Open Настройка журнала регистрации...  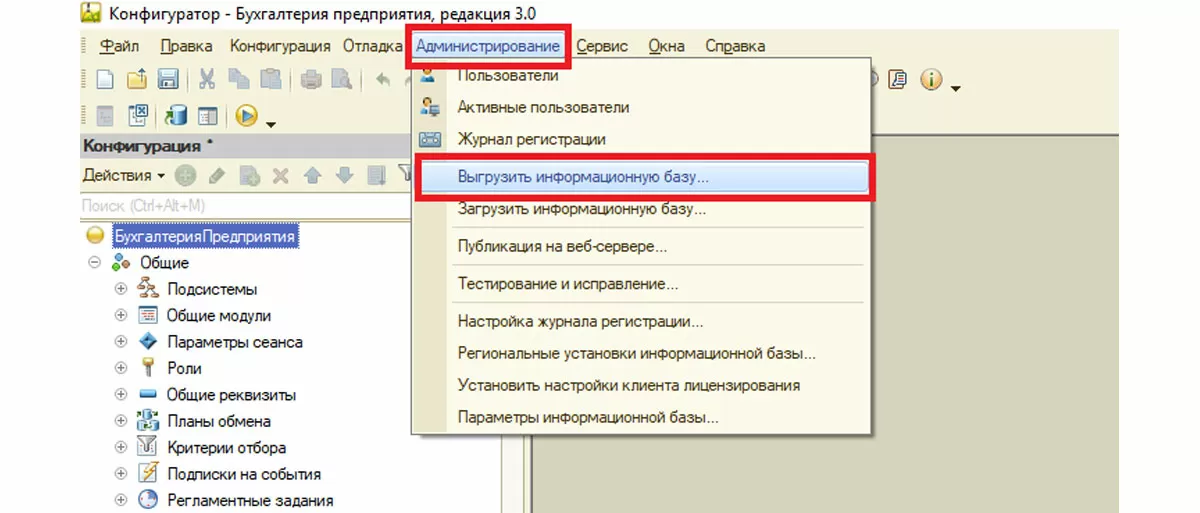641,322
